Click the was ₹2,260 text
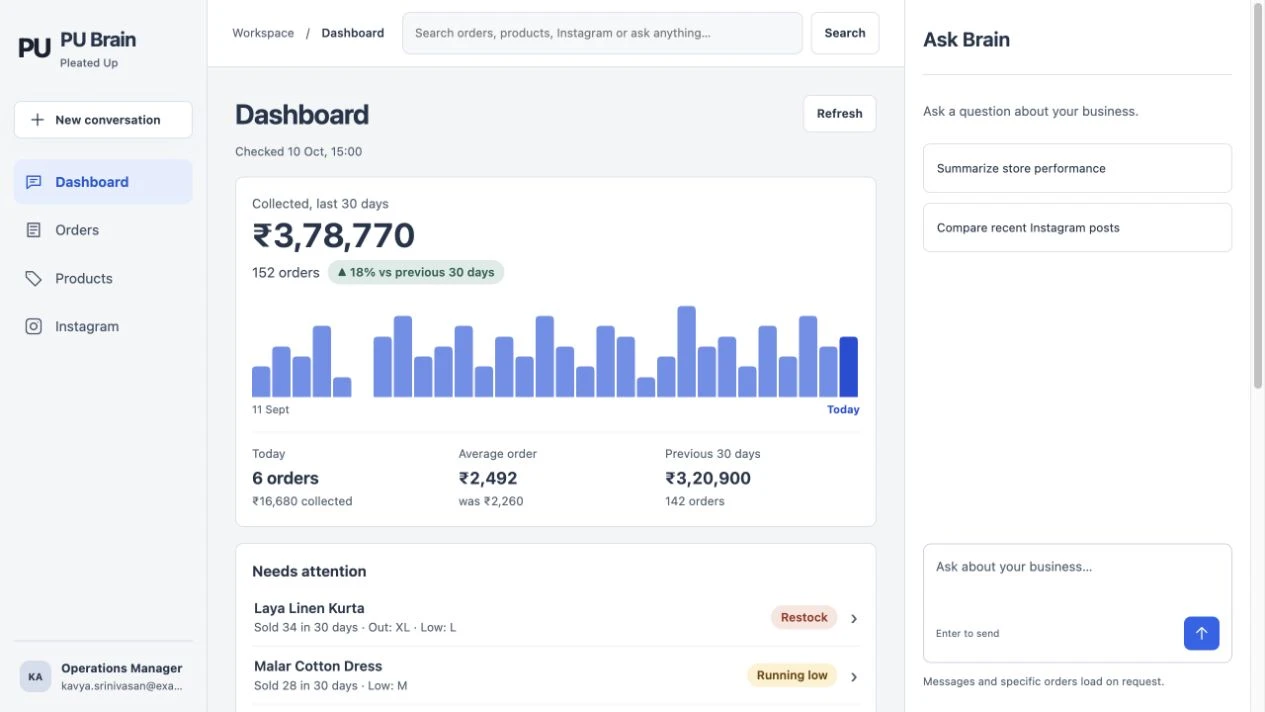 point(491,501)
